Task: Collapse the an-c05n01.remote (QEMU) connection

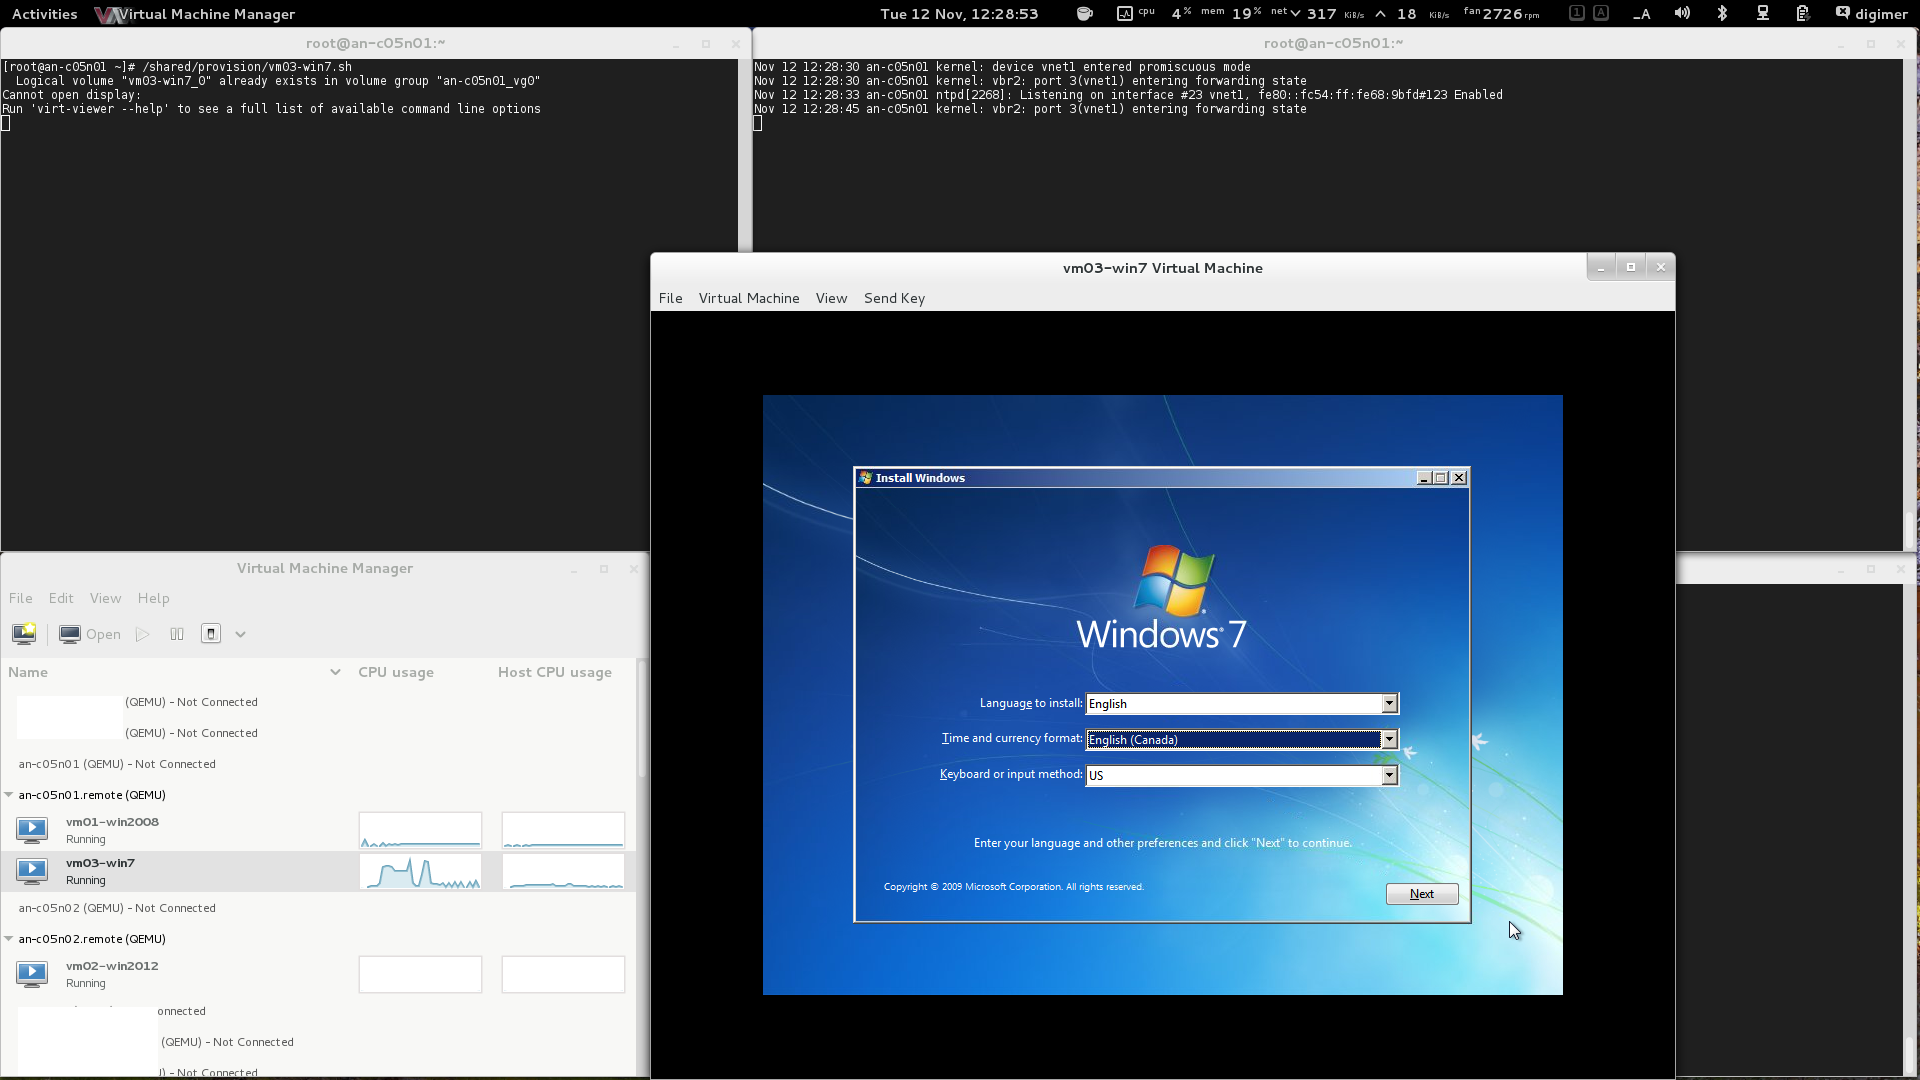Action: (x=9, y=795)
